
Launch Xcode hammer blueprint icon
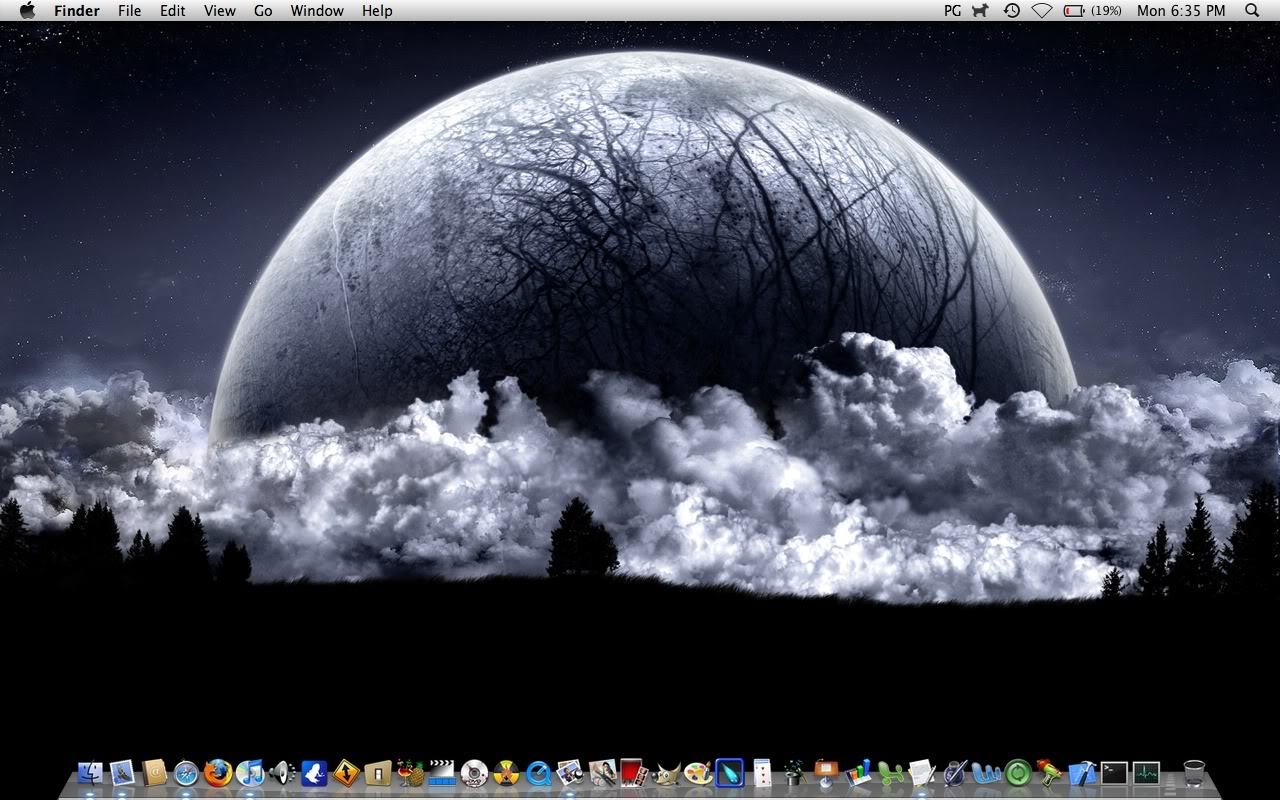[x=1082, y=772]
